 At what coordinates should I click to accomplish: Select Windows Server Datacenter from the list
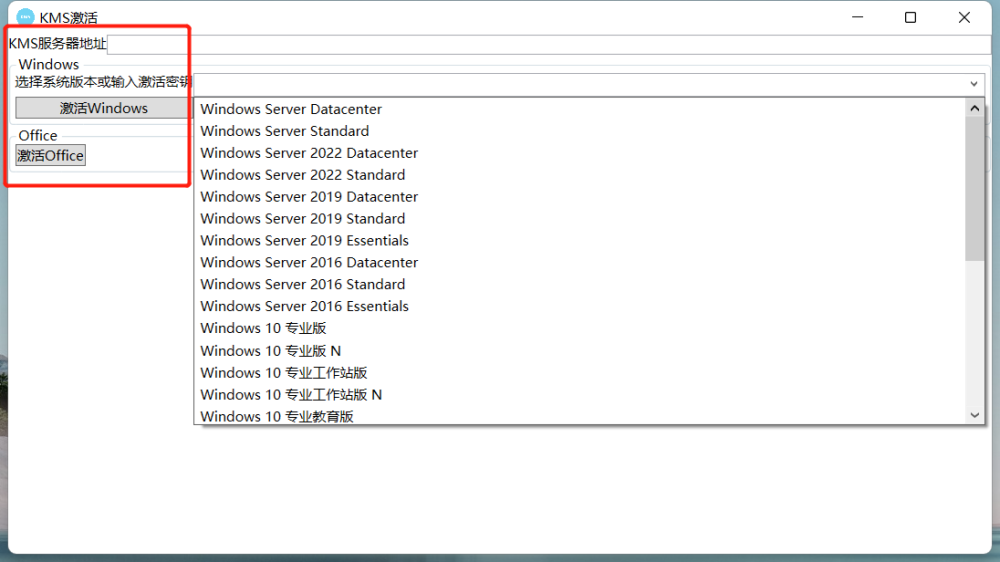pyautogui.click(x=580, y=109)
